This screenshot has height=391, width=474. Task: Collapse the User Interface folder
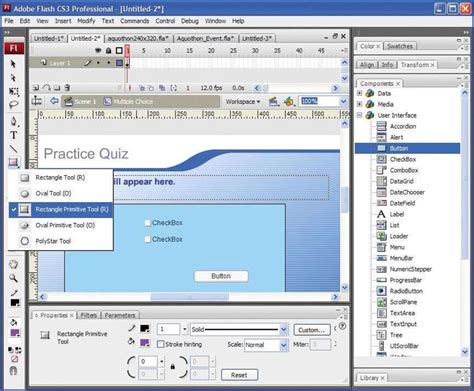pyautogui.click(x=360, y=115)
